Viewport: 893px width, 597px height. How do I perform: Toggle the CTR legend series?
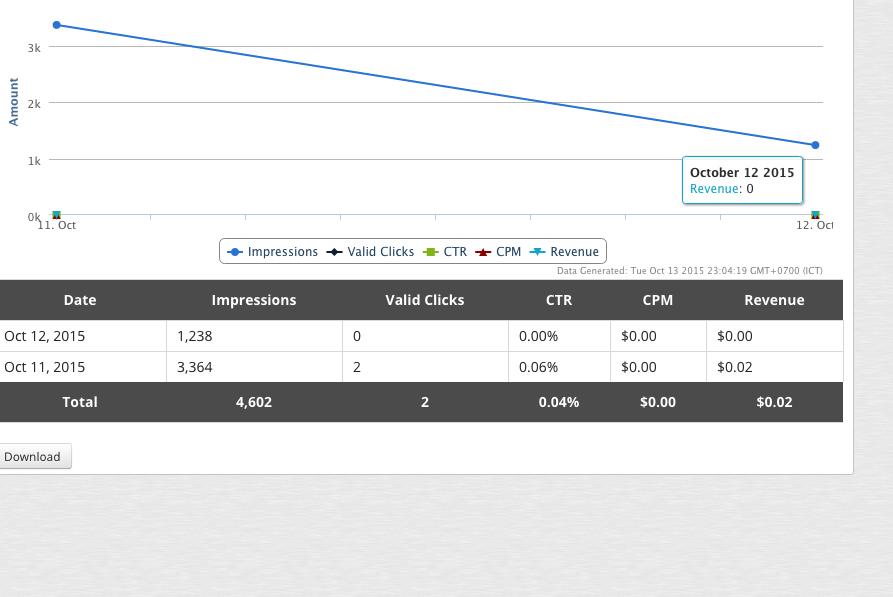(446, 252)
